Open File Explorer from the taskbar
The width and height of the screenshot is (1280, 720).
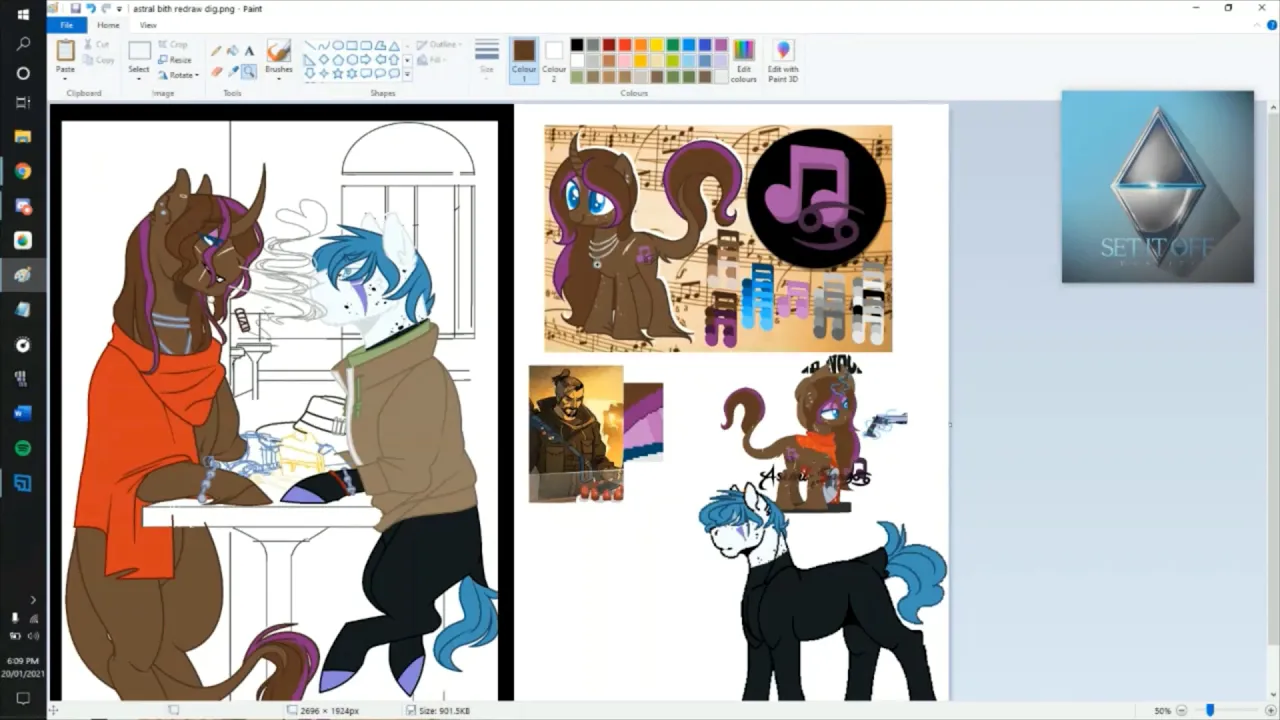coord(23,137)
